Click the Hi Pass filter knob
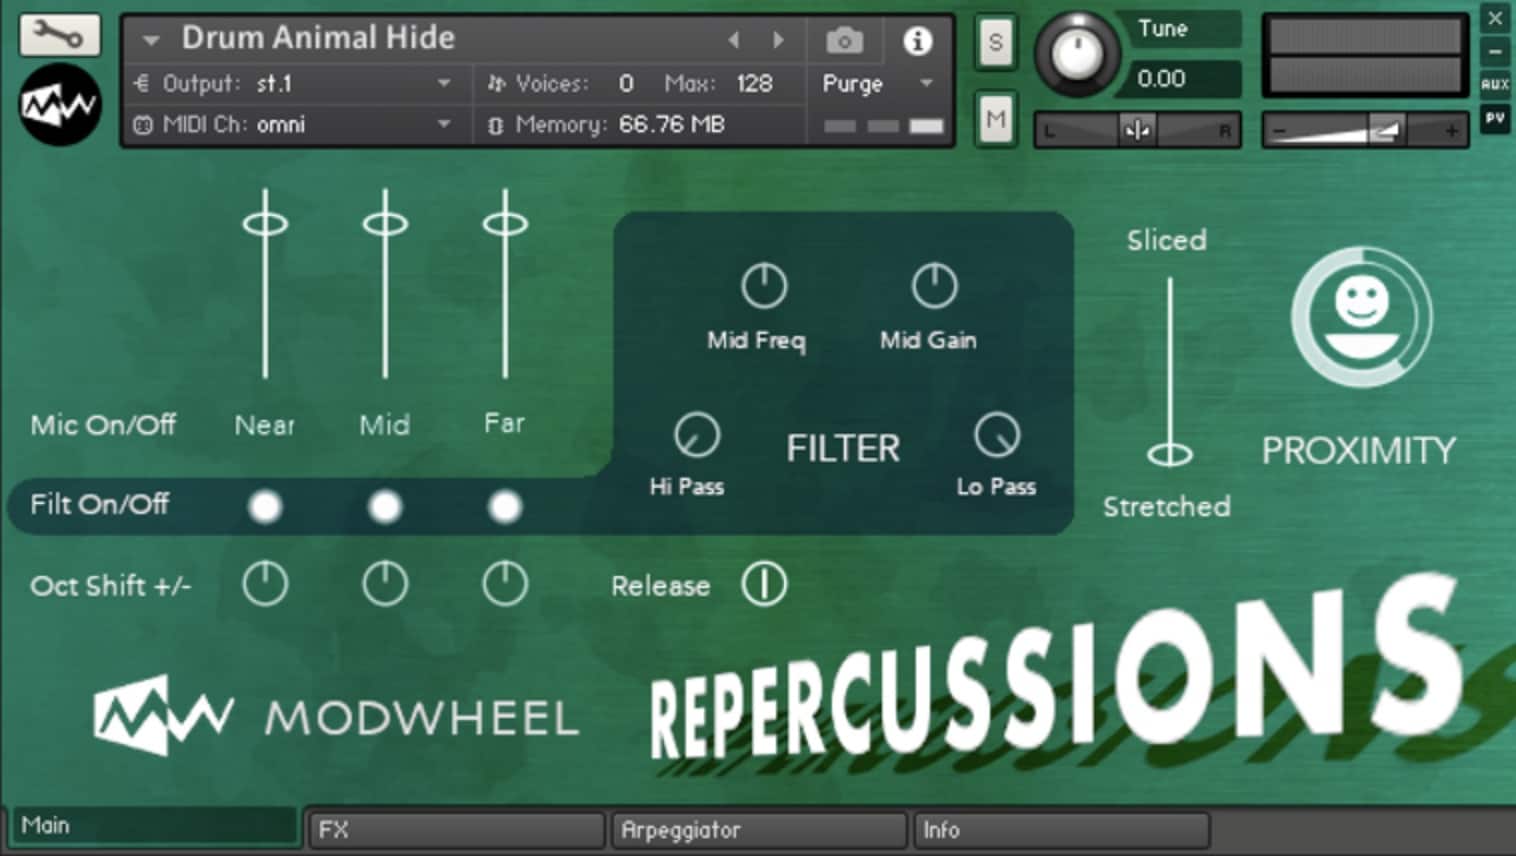This screenshot has width=1516, height=856. click(x=697, y=435)
